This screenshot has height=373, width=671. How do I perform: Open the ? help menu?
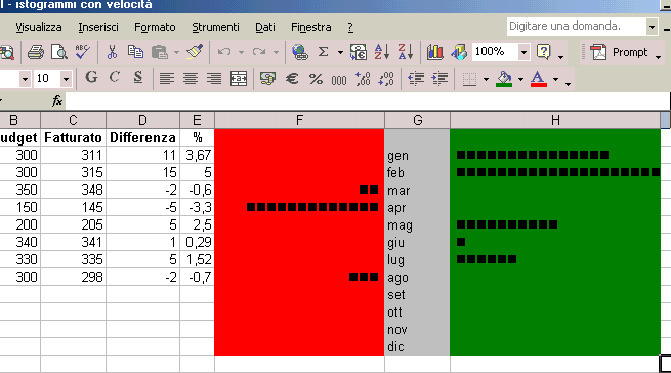(350, 27)
